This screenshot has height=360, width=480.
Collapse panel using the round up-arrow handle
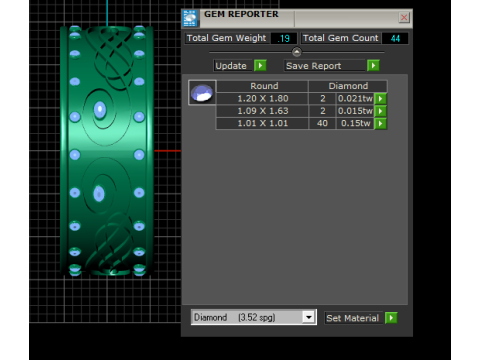click(297, 52)
